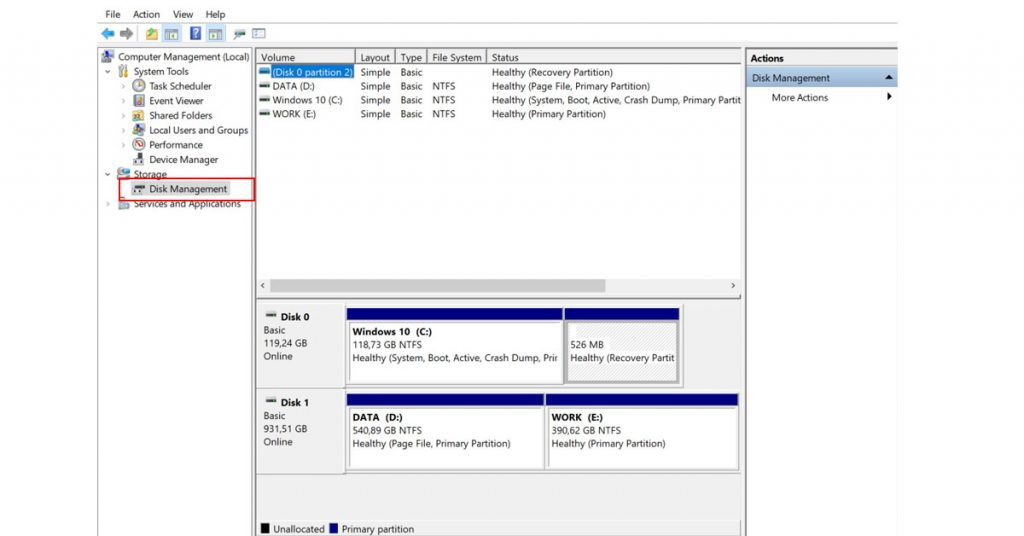Screen dimensions: 1024x536
Task: Click the Disk Management drive icon in the tree
Action: point(138,189)
